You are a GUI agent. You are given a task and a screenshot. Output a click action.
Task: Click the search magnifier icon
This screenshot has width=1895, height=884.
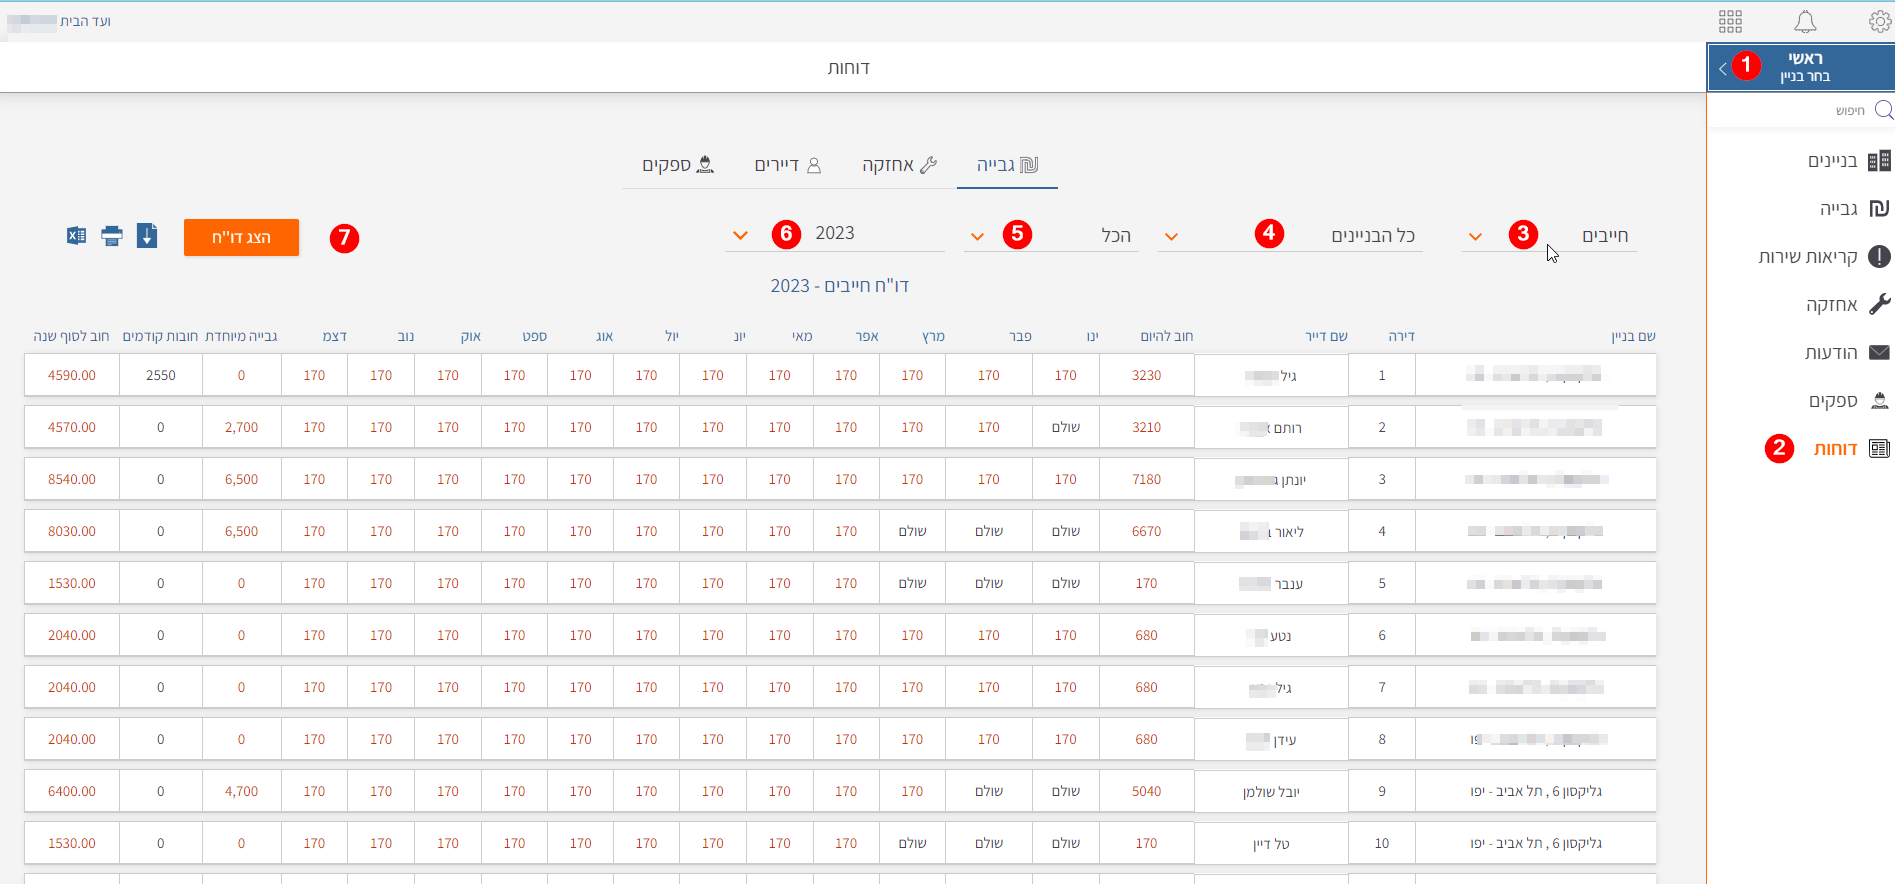pyautogui.click(x=1883, y=110)
